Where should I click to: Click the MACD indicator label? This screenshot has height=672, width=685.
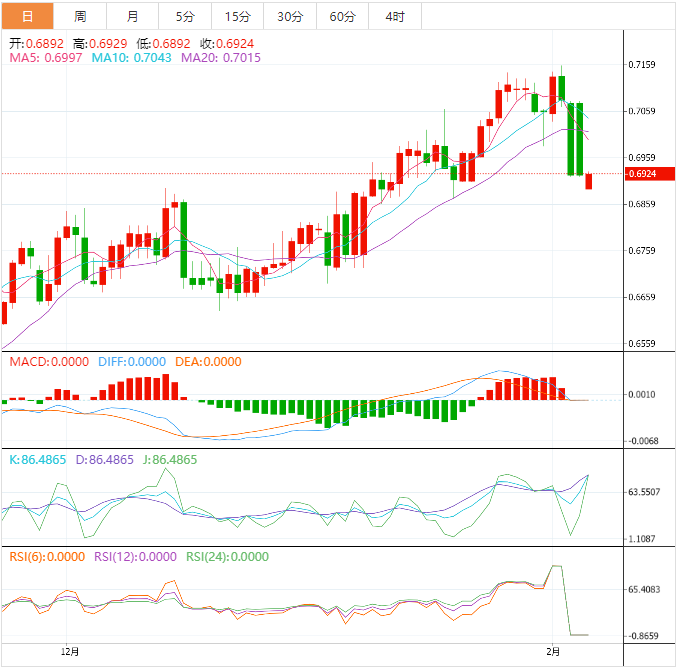pos(49,362)
